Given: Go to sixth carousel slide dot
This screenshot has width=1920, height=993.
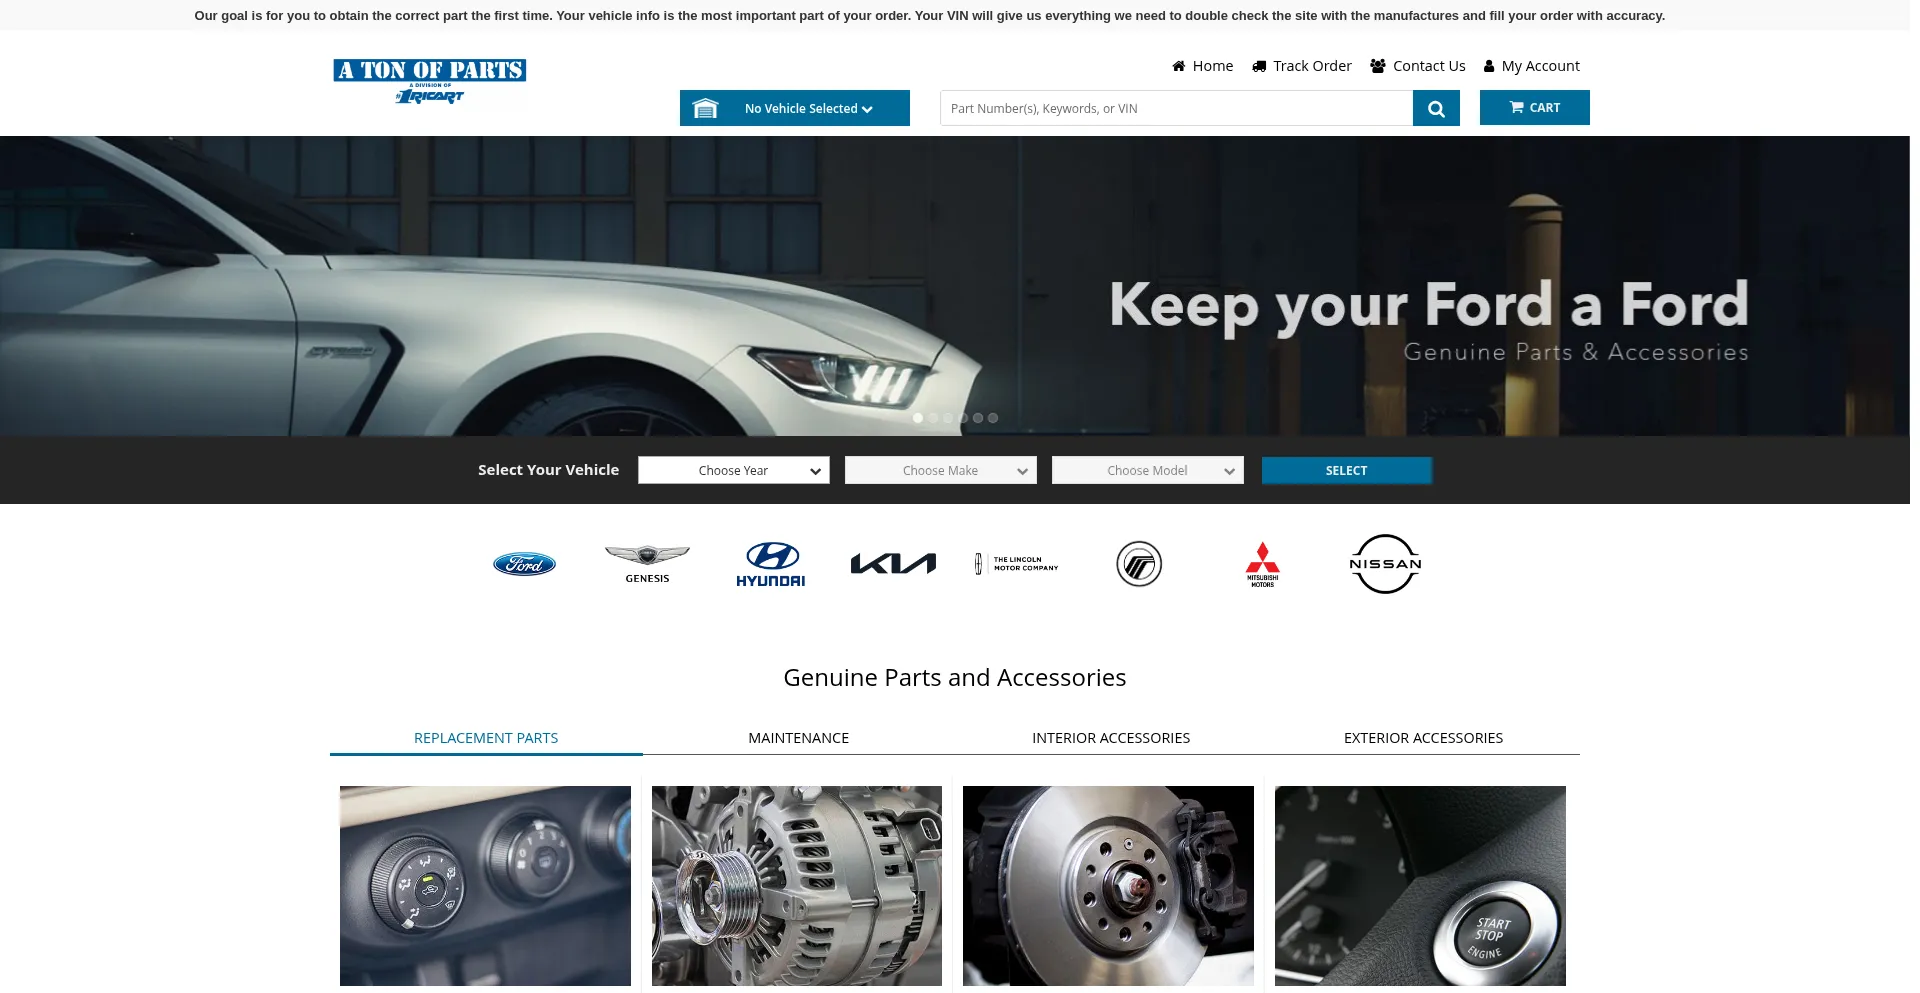Looking at the screenshot, I should coord(993,418).
